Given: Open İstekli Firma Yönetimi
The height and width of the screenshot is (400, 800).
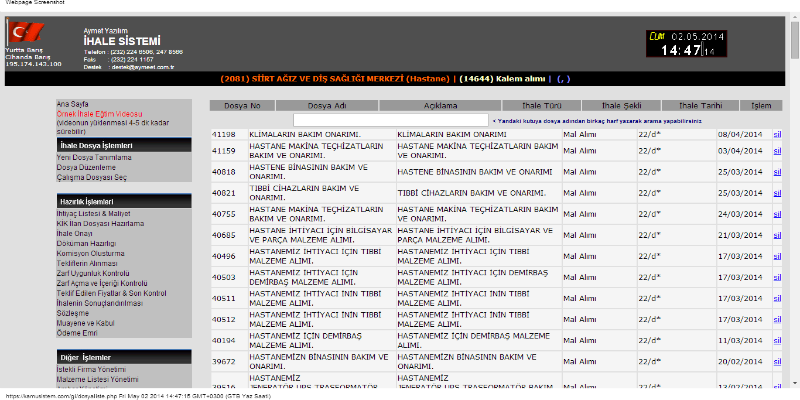Looking at the screenshot, I should click(91, 369).
